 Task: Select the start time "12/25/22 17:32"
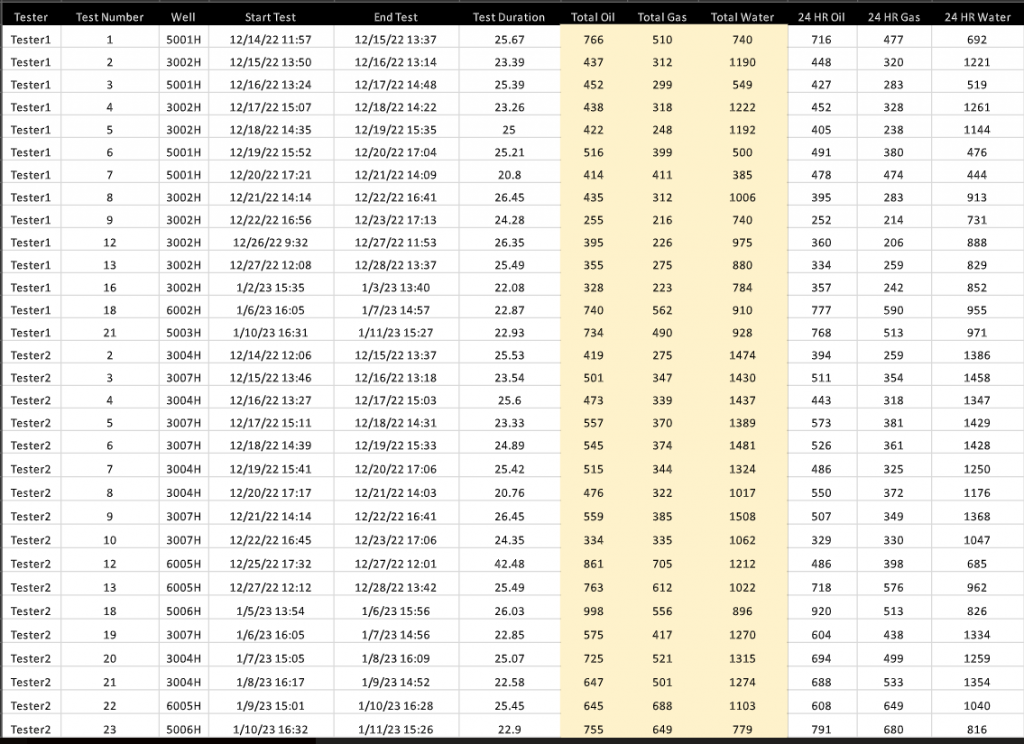[270, 564]
